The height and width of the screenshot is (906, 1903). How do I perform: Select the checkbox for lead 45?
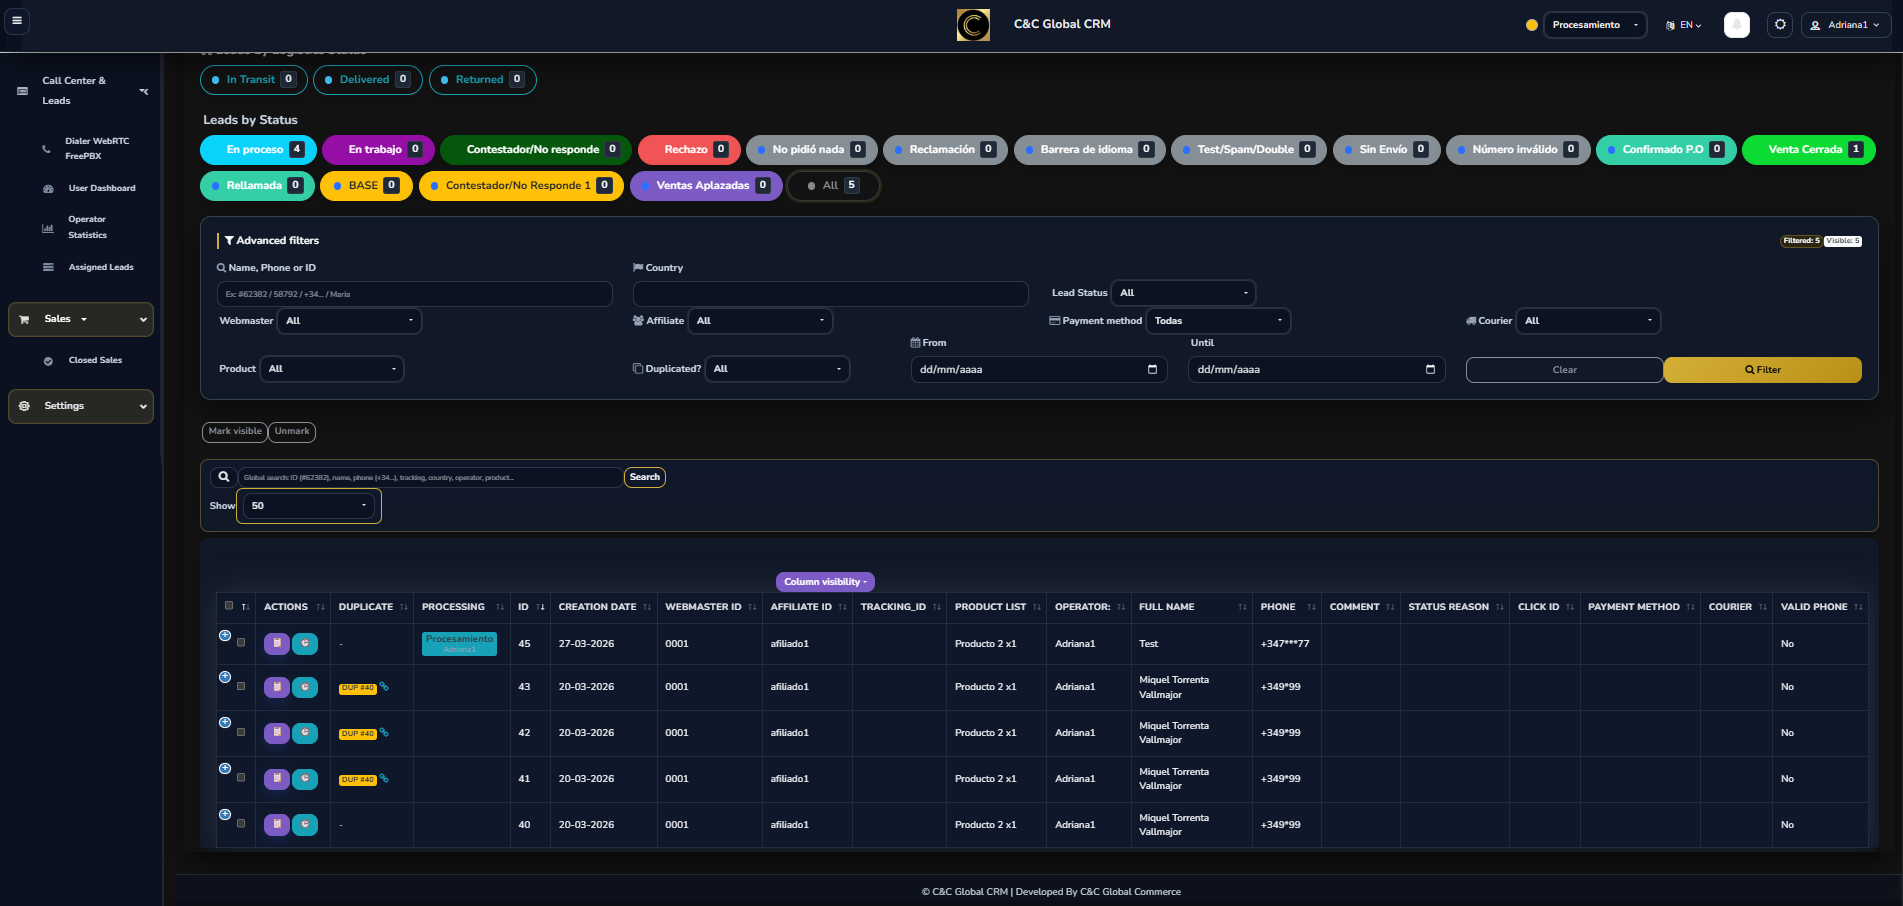(x=241, y=643)
